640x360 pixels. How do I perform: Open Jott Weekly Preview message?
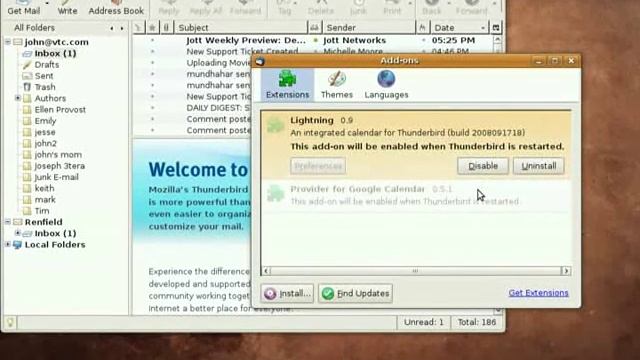pos(246,40)
